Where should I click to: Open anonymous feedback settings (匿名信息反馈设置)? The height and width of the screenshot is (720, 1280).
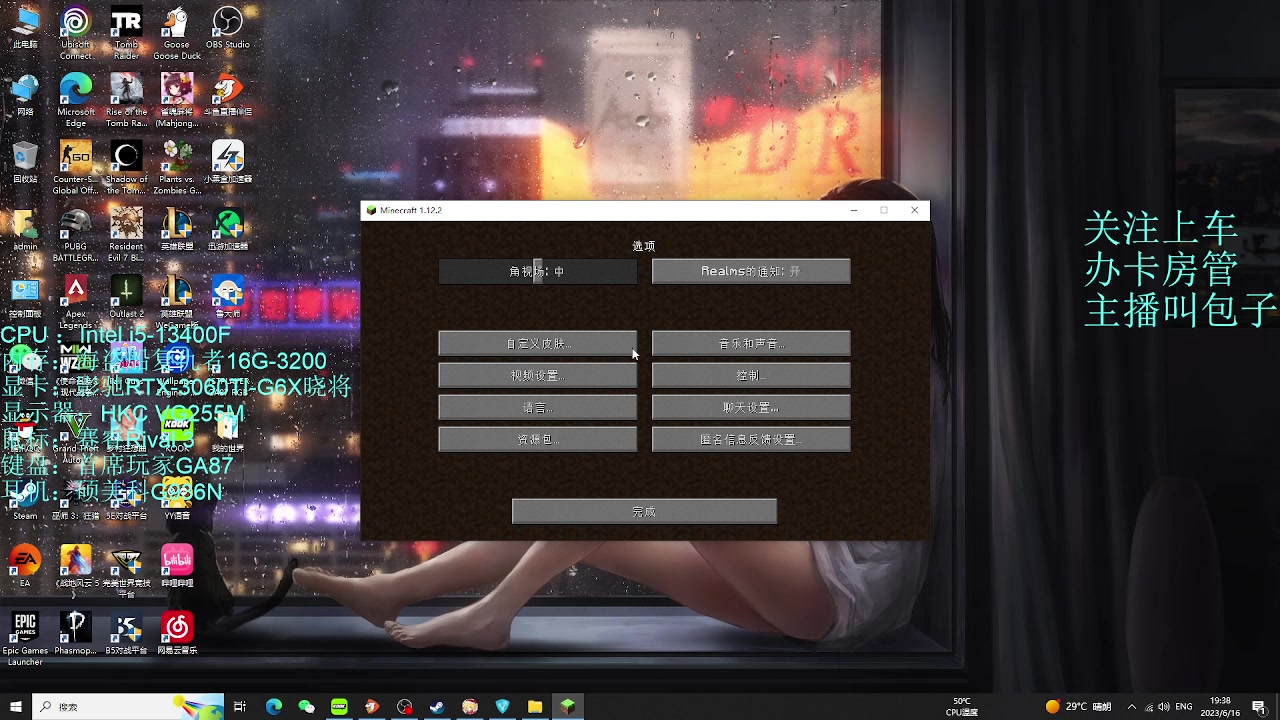[x=751, y=440]
